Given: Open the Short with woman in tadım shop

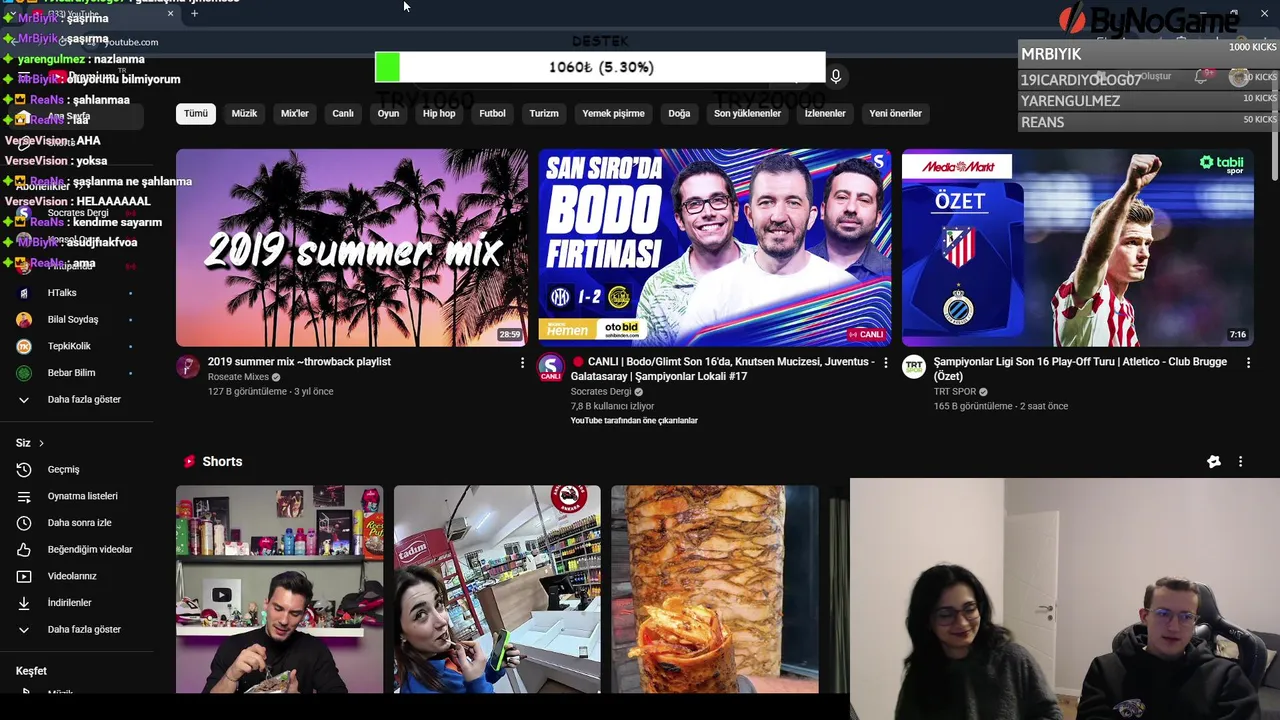Looking at the screenshot, I should [x=497, y=590].
